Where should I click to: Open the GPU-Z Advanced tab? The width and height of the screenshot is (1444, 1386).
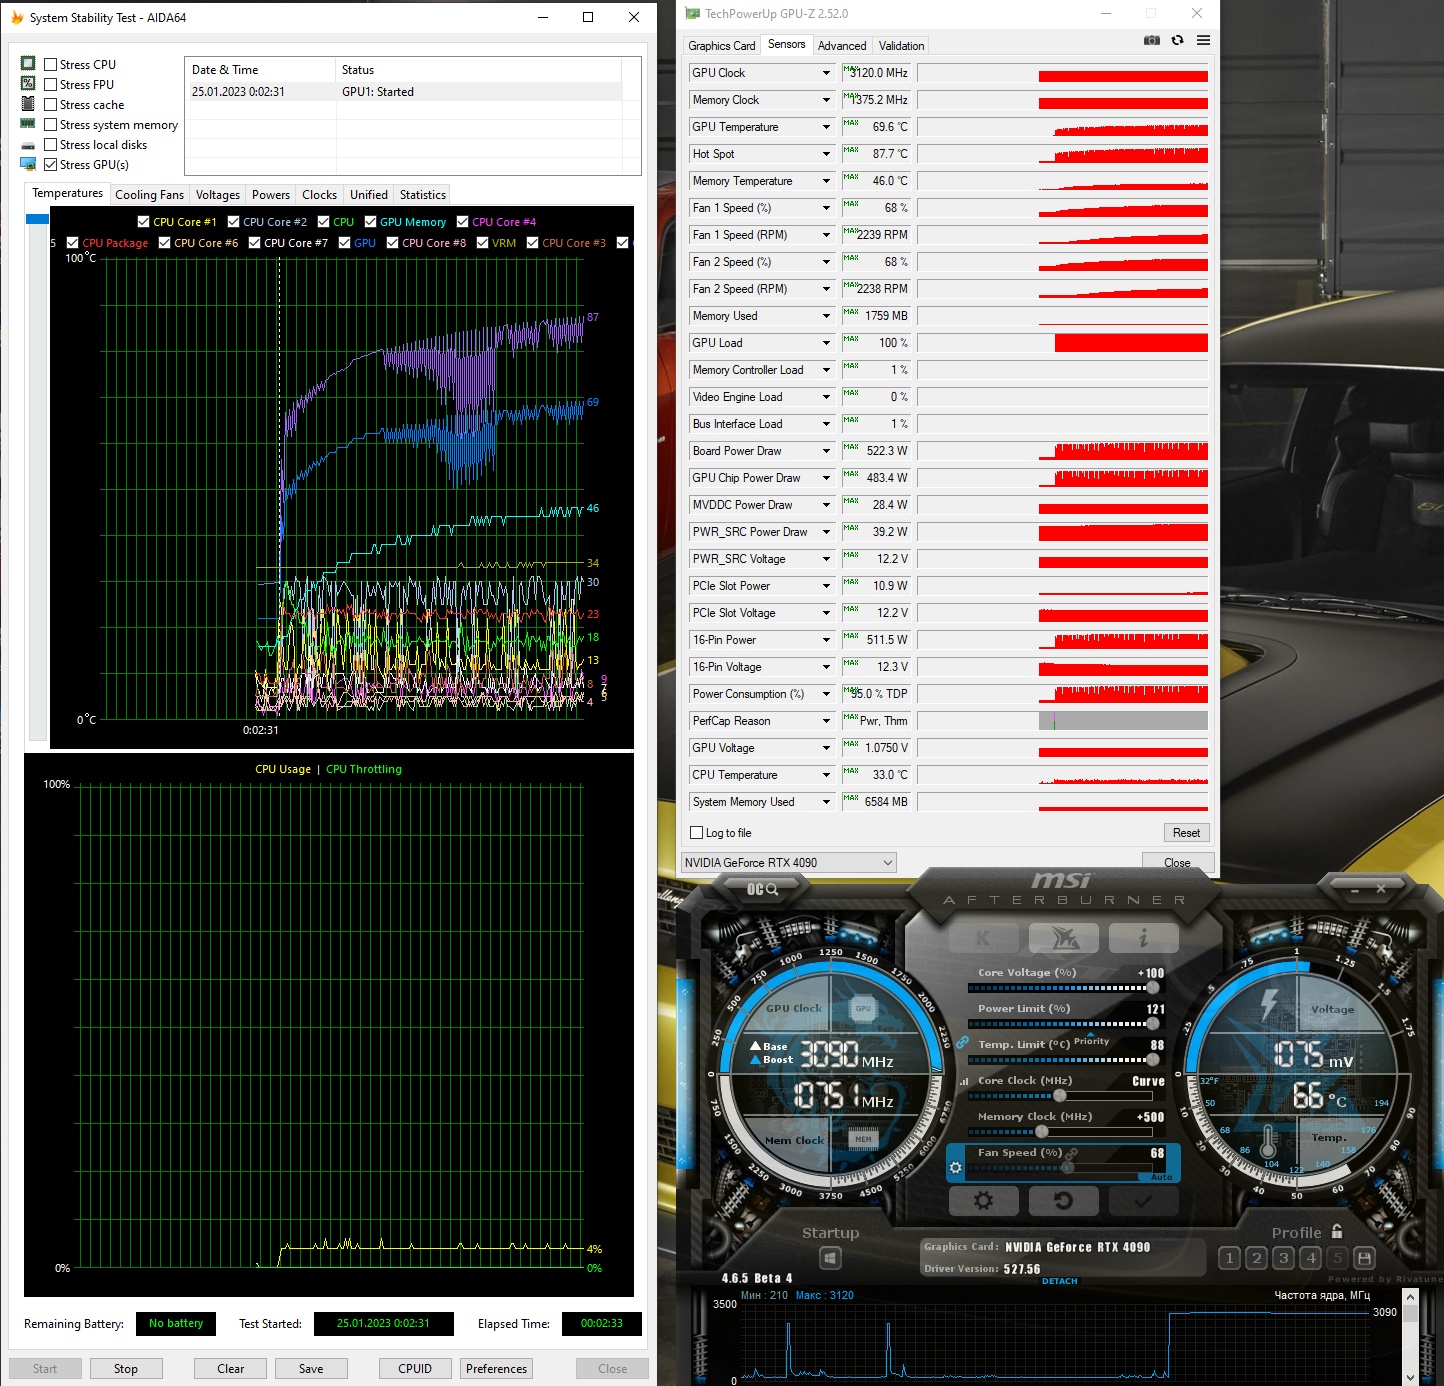point(842,46)
